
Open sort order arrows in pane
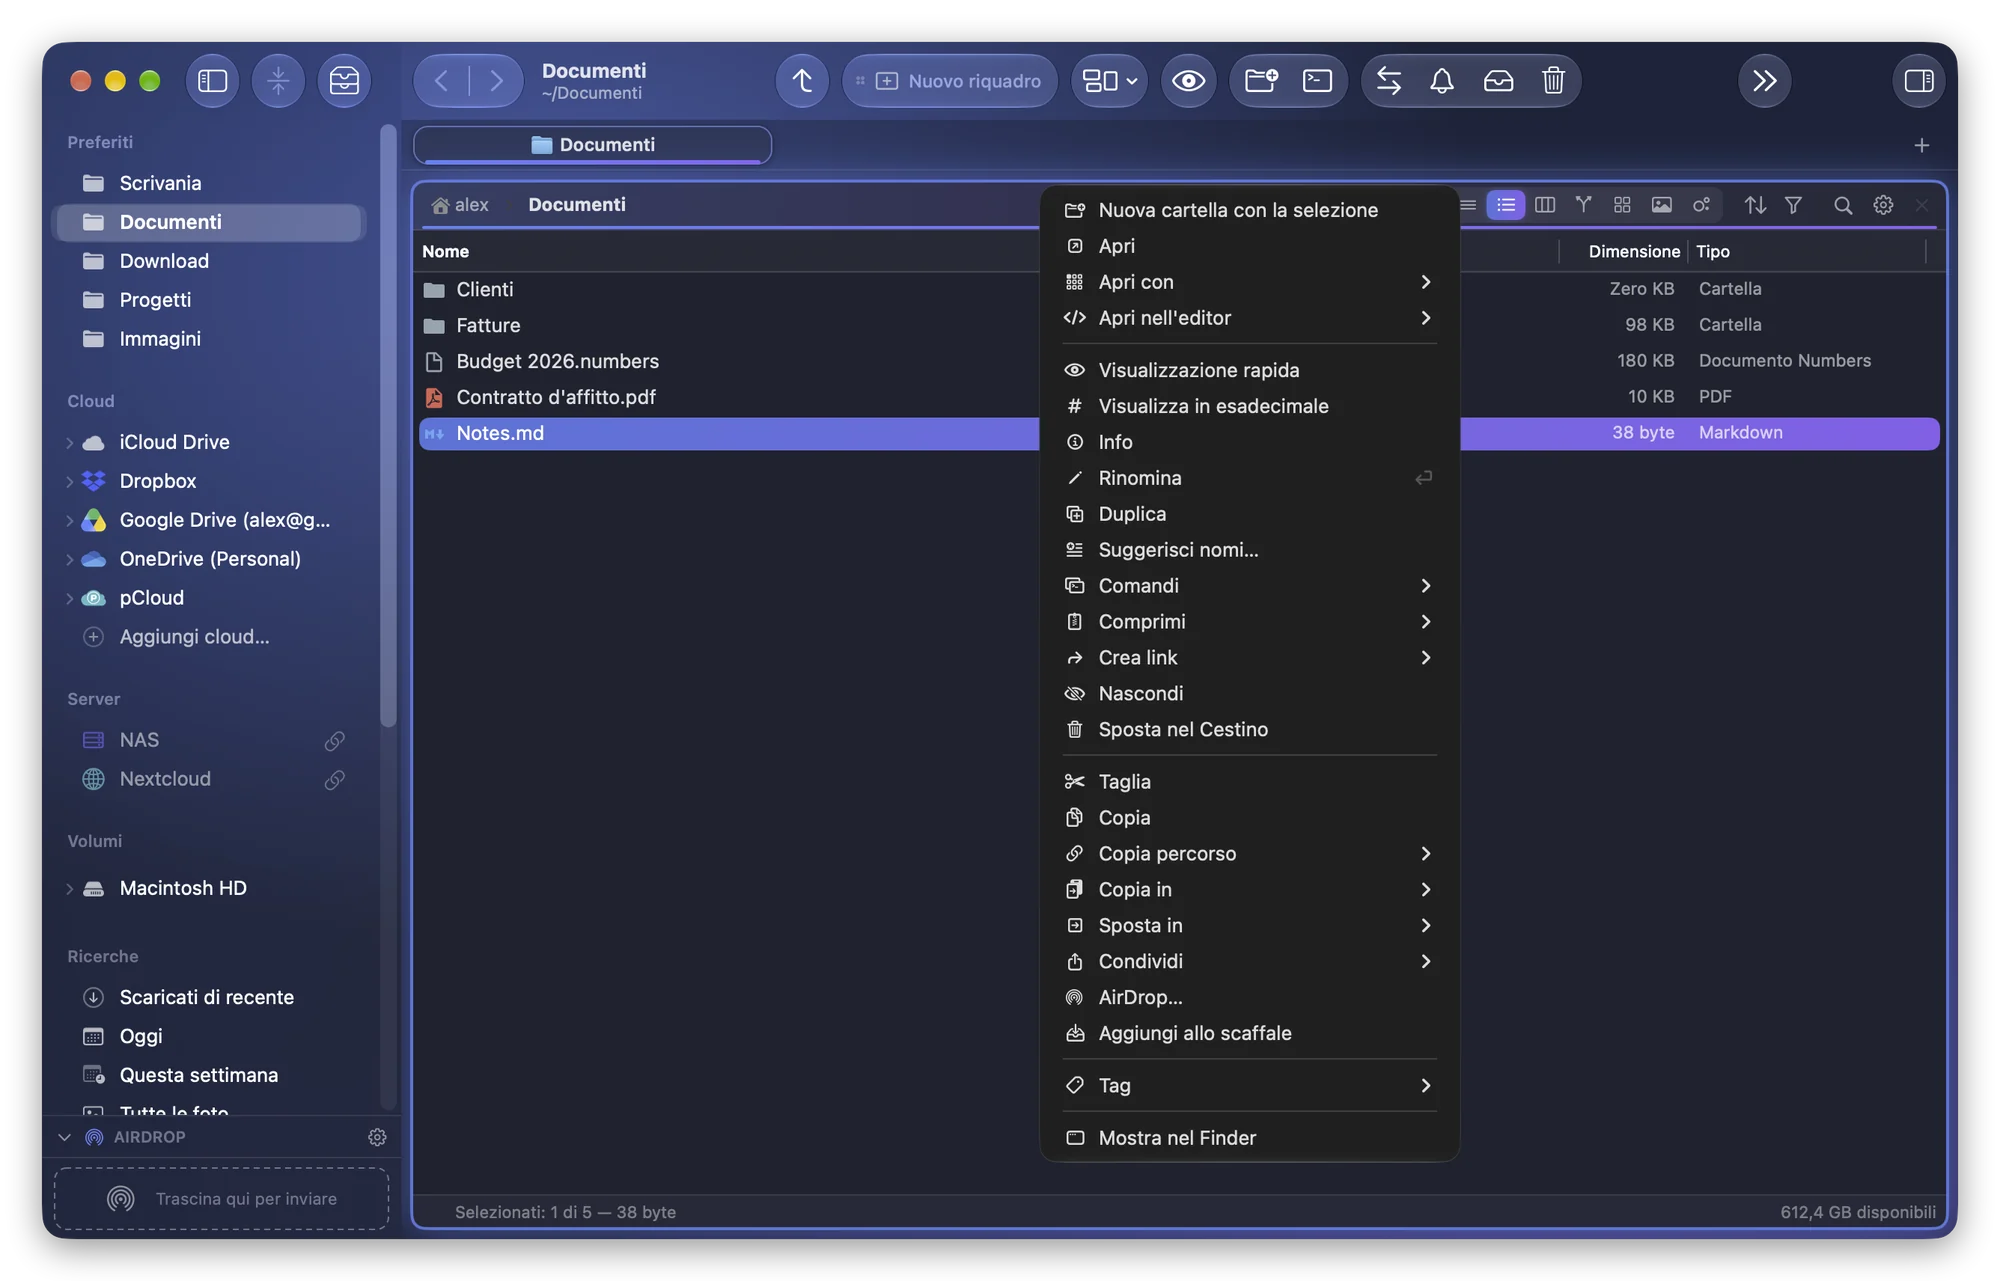pyautogui.click(x=1755, y=205)
